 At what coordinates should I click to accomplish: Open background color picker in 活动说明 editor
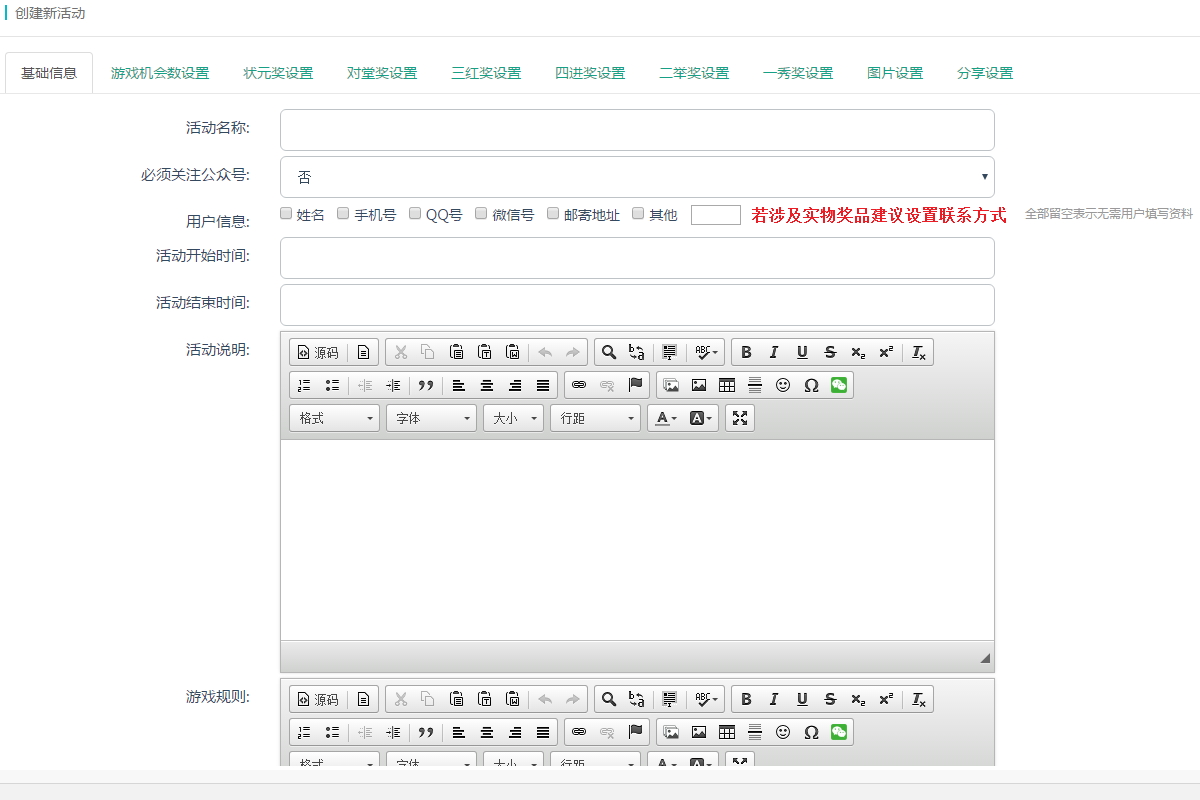pos(701,418)
